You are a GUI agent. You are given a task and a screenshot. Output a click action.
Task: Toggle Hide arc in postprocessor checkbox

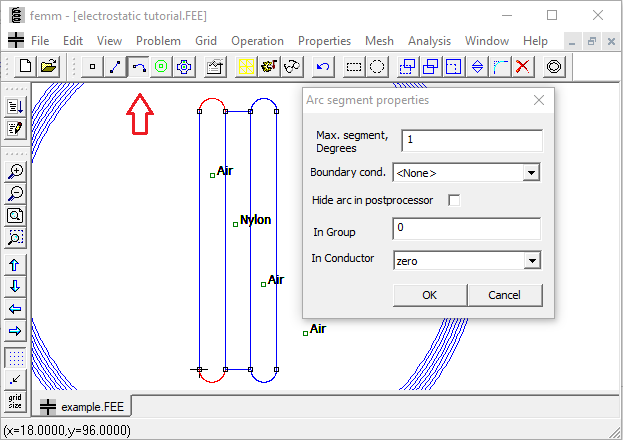point(454,200)
